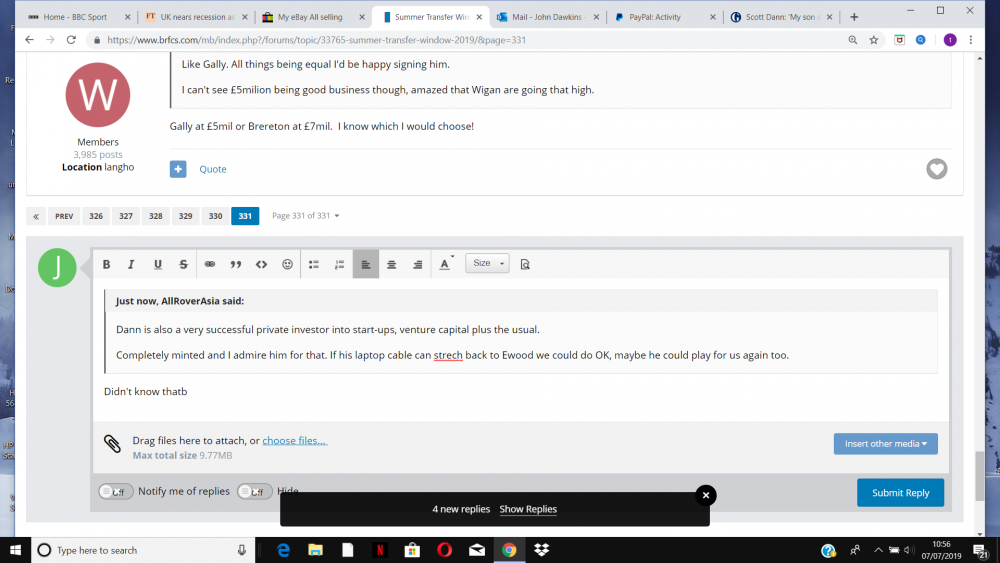Like the post with the heart icon
The width and height of the screenshot is (1000, 563).
tap(936, 169)
